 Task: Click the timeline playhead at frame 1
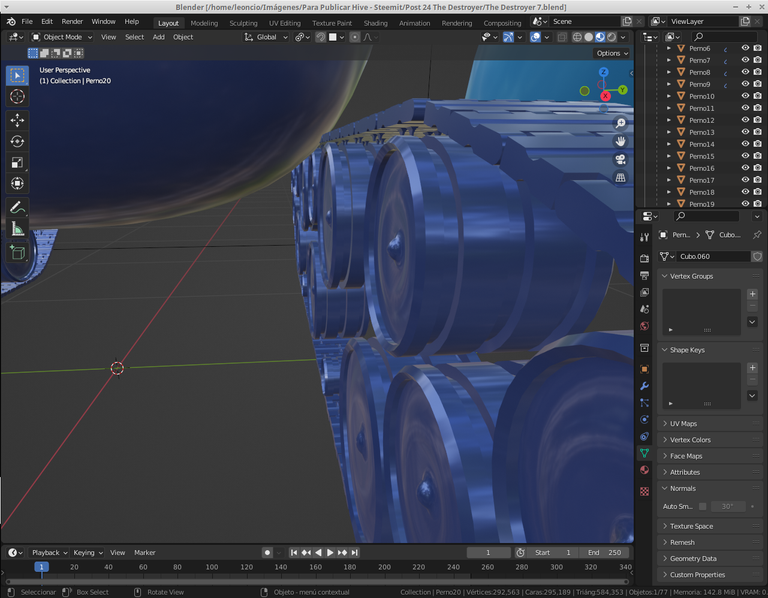click(x=42, y=567)
